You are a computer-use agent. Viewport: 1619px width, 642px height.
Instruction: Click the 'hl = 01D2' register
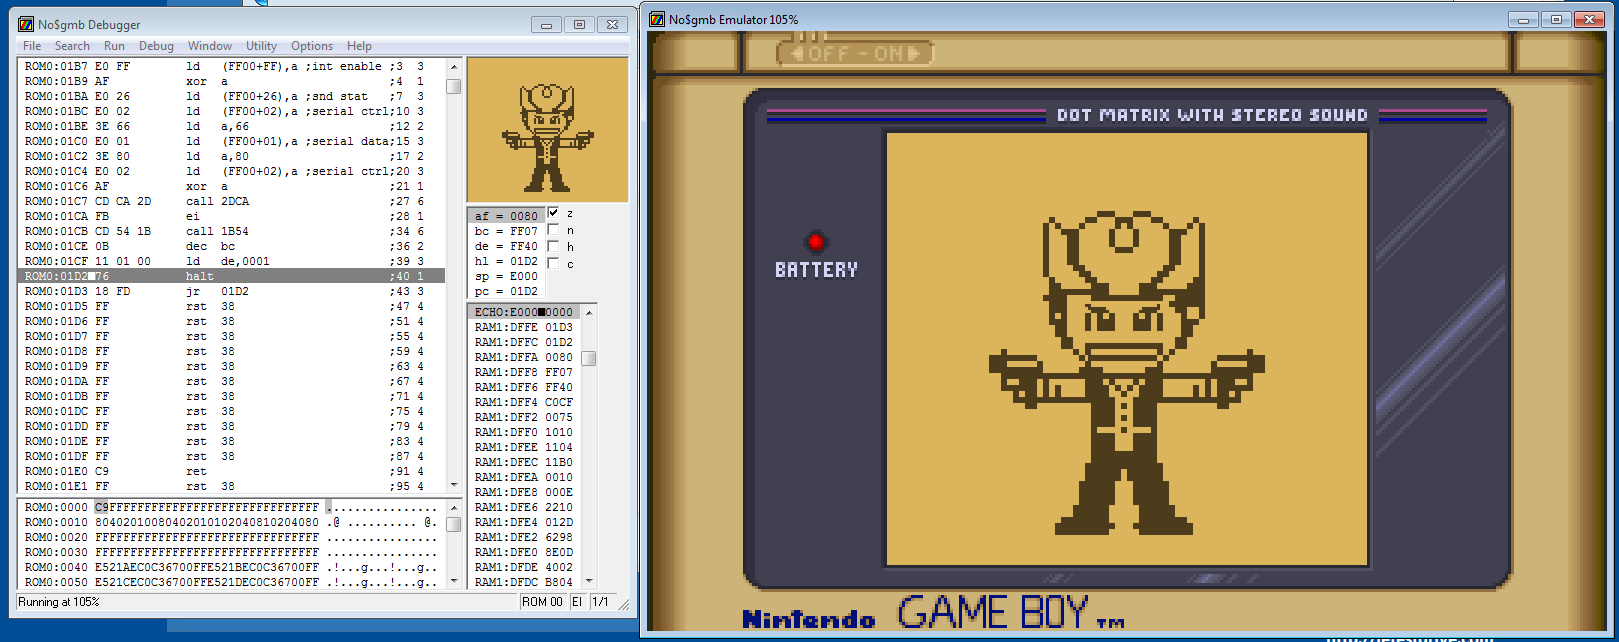click(506, 261)
